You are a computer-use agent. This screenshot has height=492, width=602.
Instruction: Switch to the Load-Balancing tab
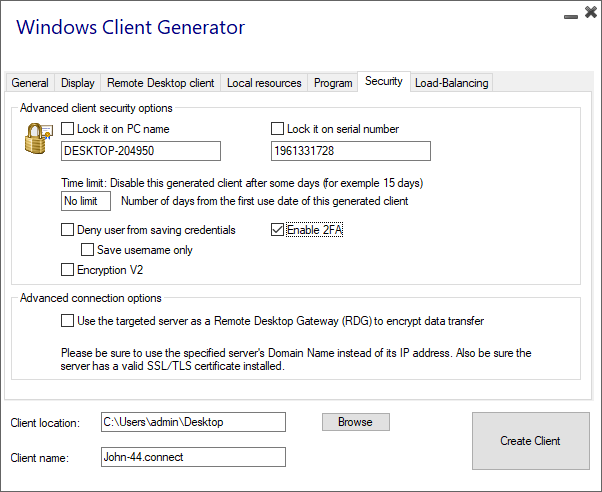tap(451, 83)
